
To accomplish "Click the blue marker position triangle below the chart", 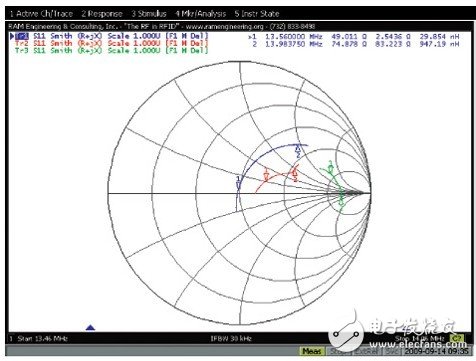I will tap(90, 328).
